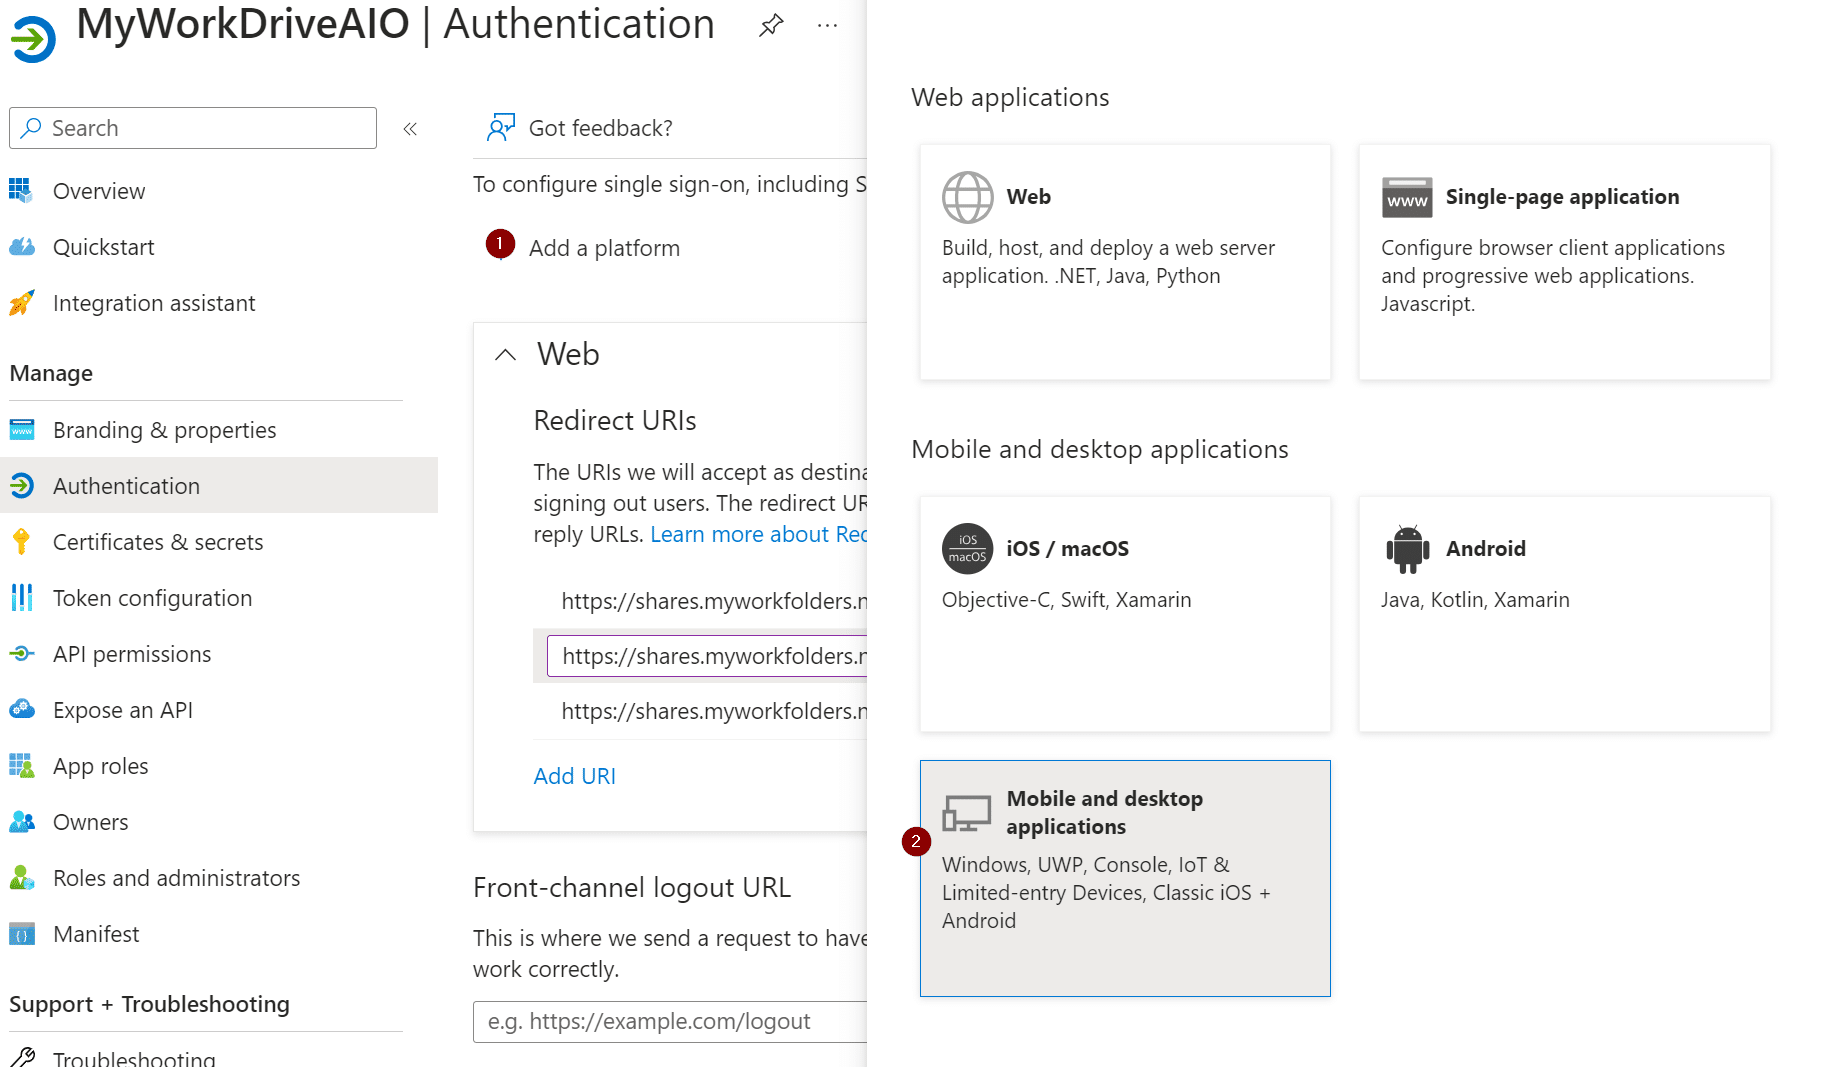1848x1067 pixels.
Task: Open the ellipsis menu next to the pin
Action: [x=826, y=24]
